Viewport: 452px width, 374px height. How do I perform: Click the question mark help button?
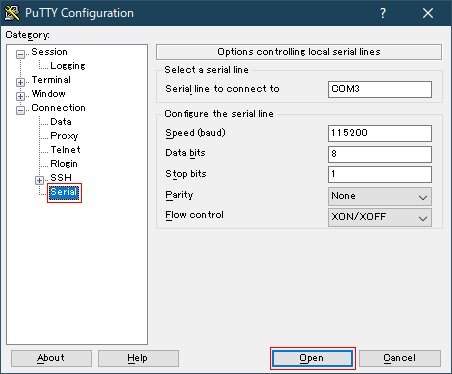click(x=383, y=13)
